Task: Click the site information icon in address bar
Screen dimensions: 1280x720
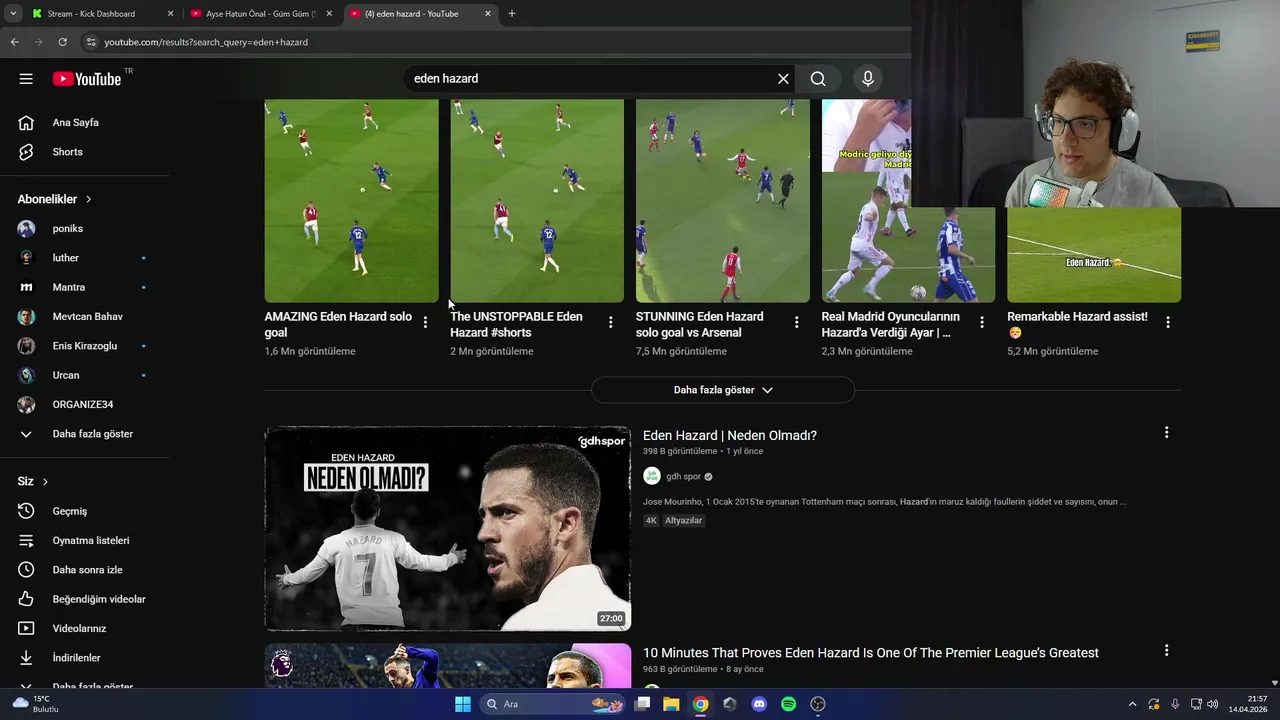Action: click(91, 42)
